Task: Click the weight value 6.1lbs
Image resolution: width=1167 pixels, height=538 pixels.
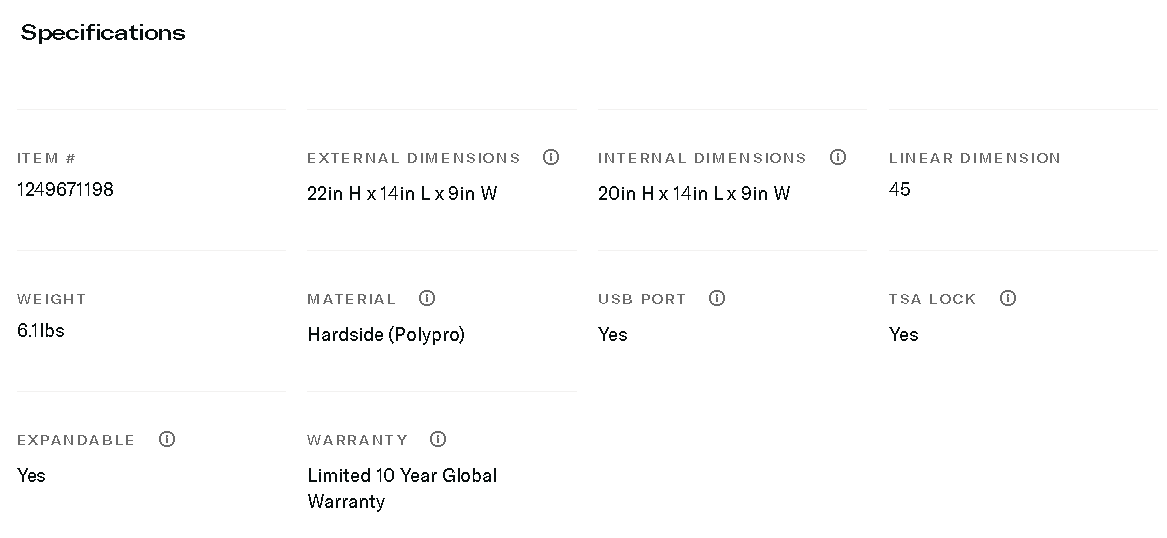Action: (x=41, y=330)
